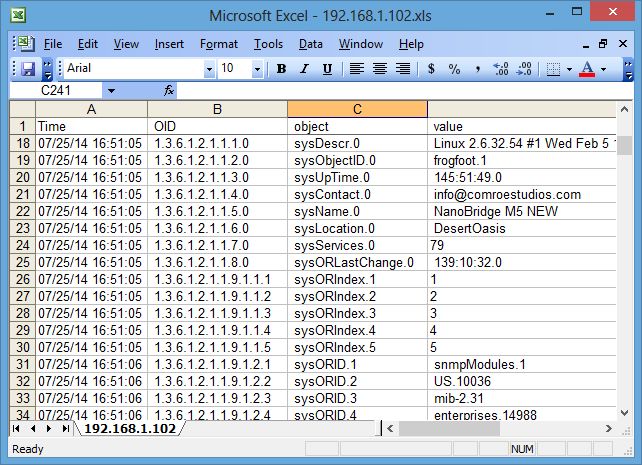
Task: Click Excel application icon in title bar
Action: tap(18, 15)
